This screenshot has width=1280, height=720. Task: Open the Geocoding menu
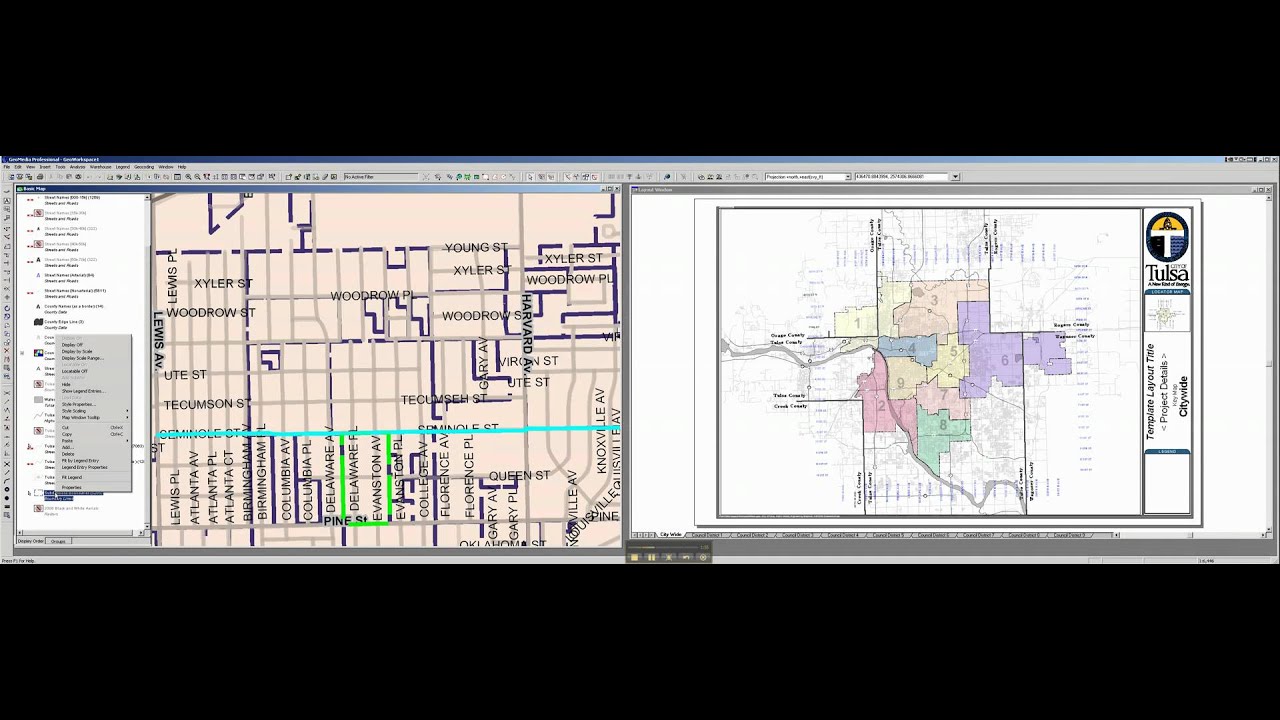144,167
